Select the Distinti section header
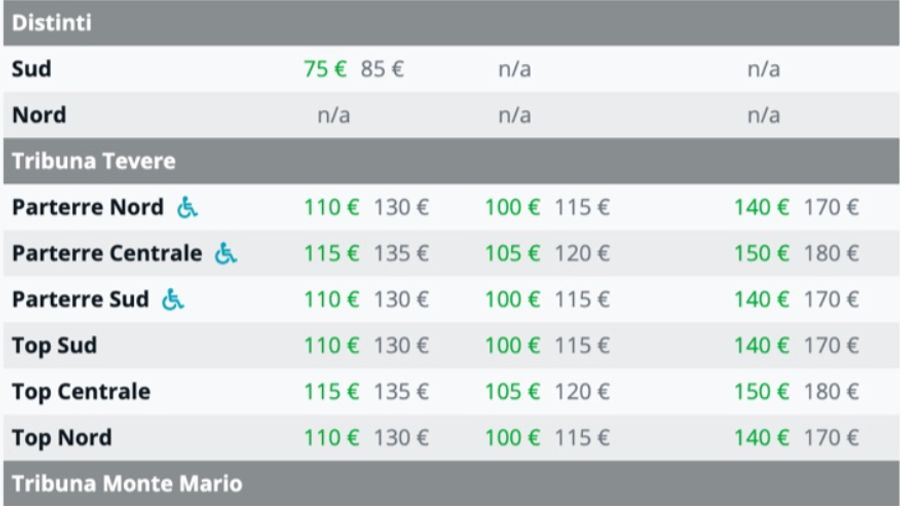Viewport: 900px width, 506px height. pyautogui.click(x=52, y=23)
